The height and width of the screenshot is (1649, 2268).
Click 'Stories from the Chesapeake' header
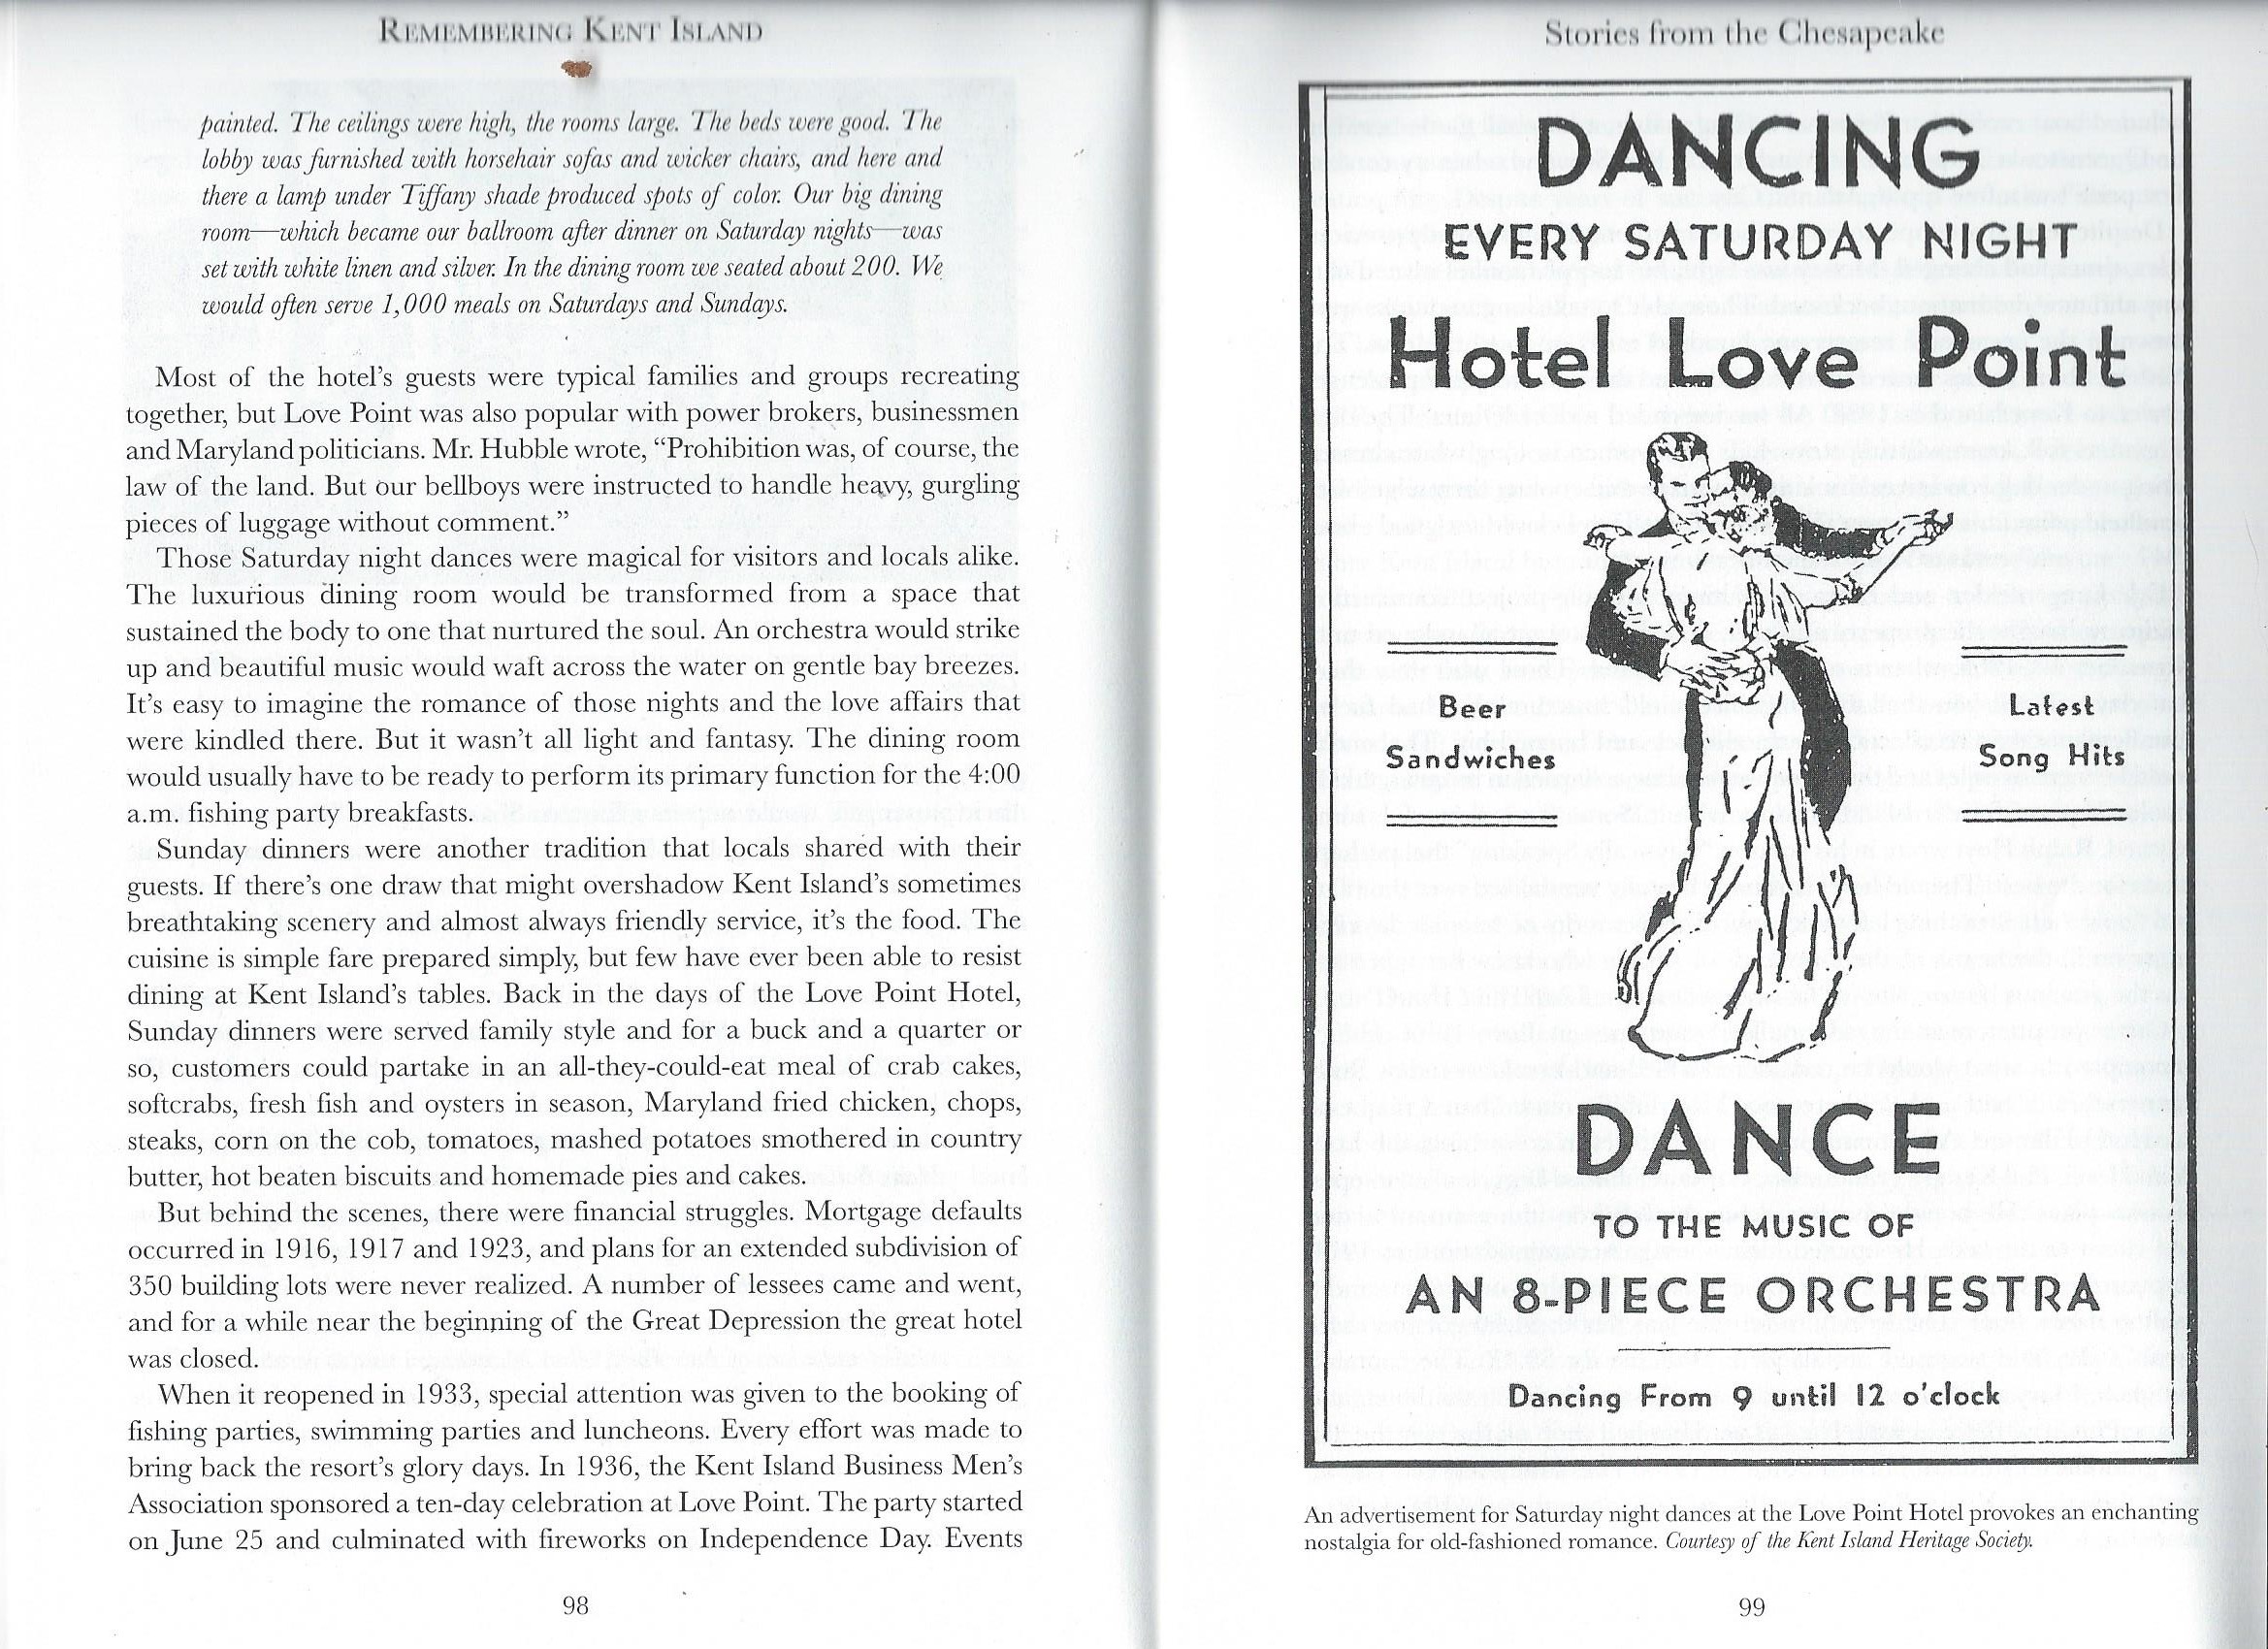(1744, 34)
